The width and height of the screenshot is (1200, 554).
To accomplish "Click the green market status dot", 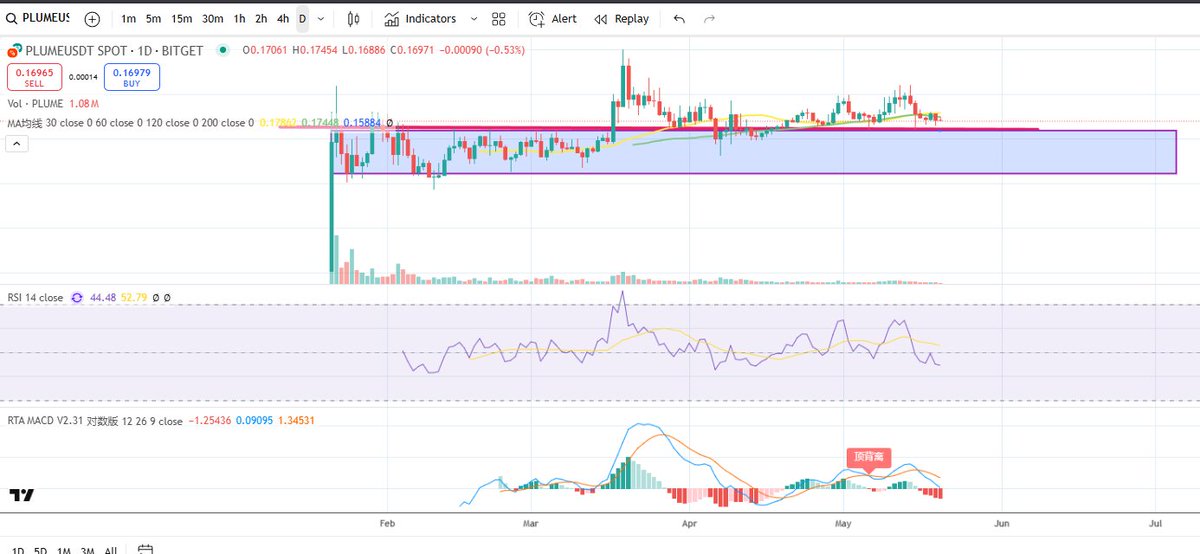I will coord(222,49).
